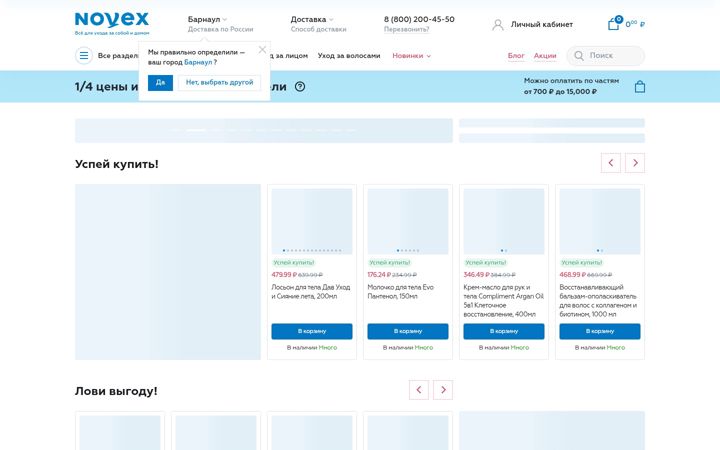The image size is (720, 450).
Task: Open Личный кабинет
Action: (542, 24)
